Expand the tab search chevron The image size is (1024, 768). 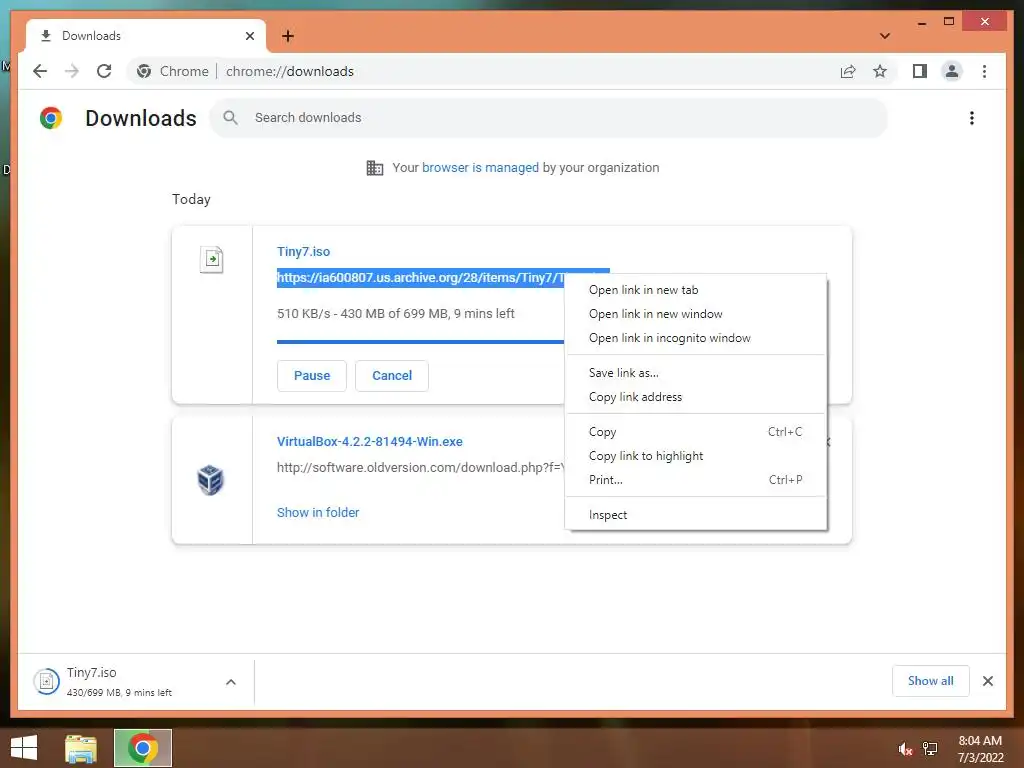pyautogui.click(x=885, y=36)
